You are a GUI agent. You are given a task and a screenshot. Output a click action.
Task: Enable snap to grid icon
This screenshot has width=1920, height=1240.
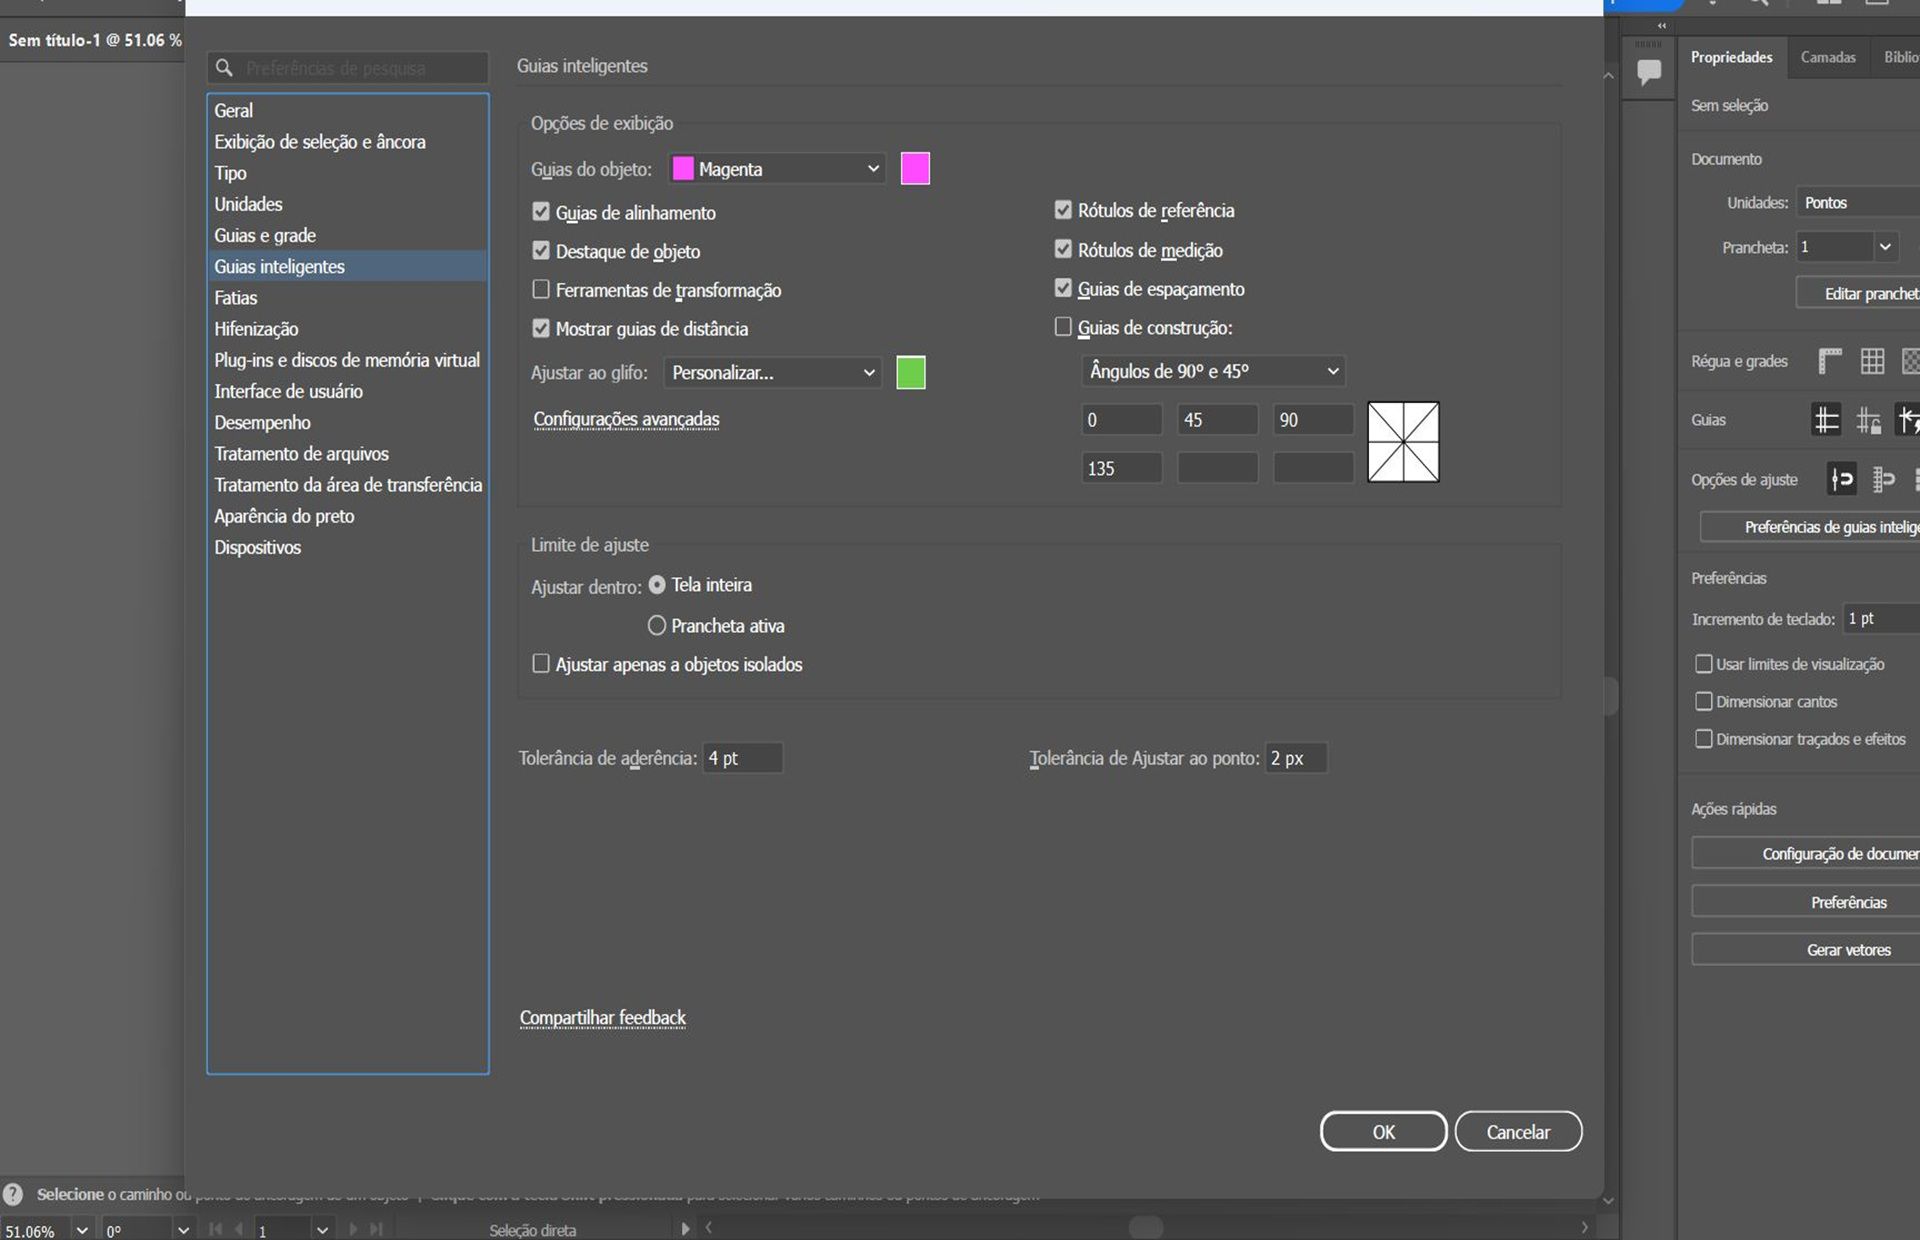point(1883,480)
